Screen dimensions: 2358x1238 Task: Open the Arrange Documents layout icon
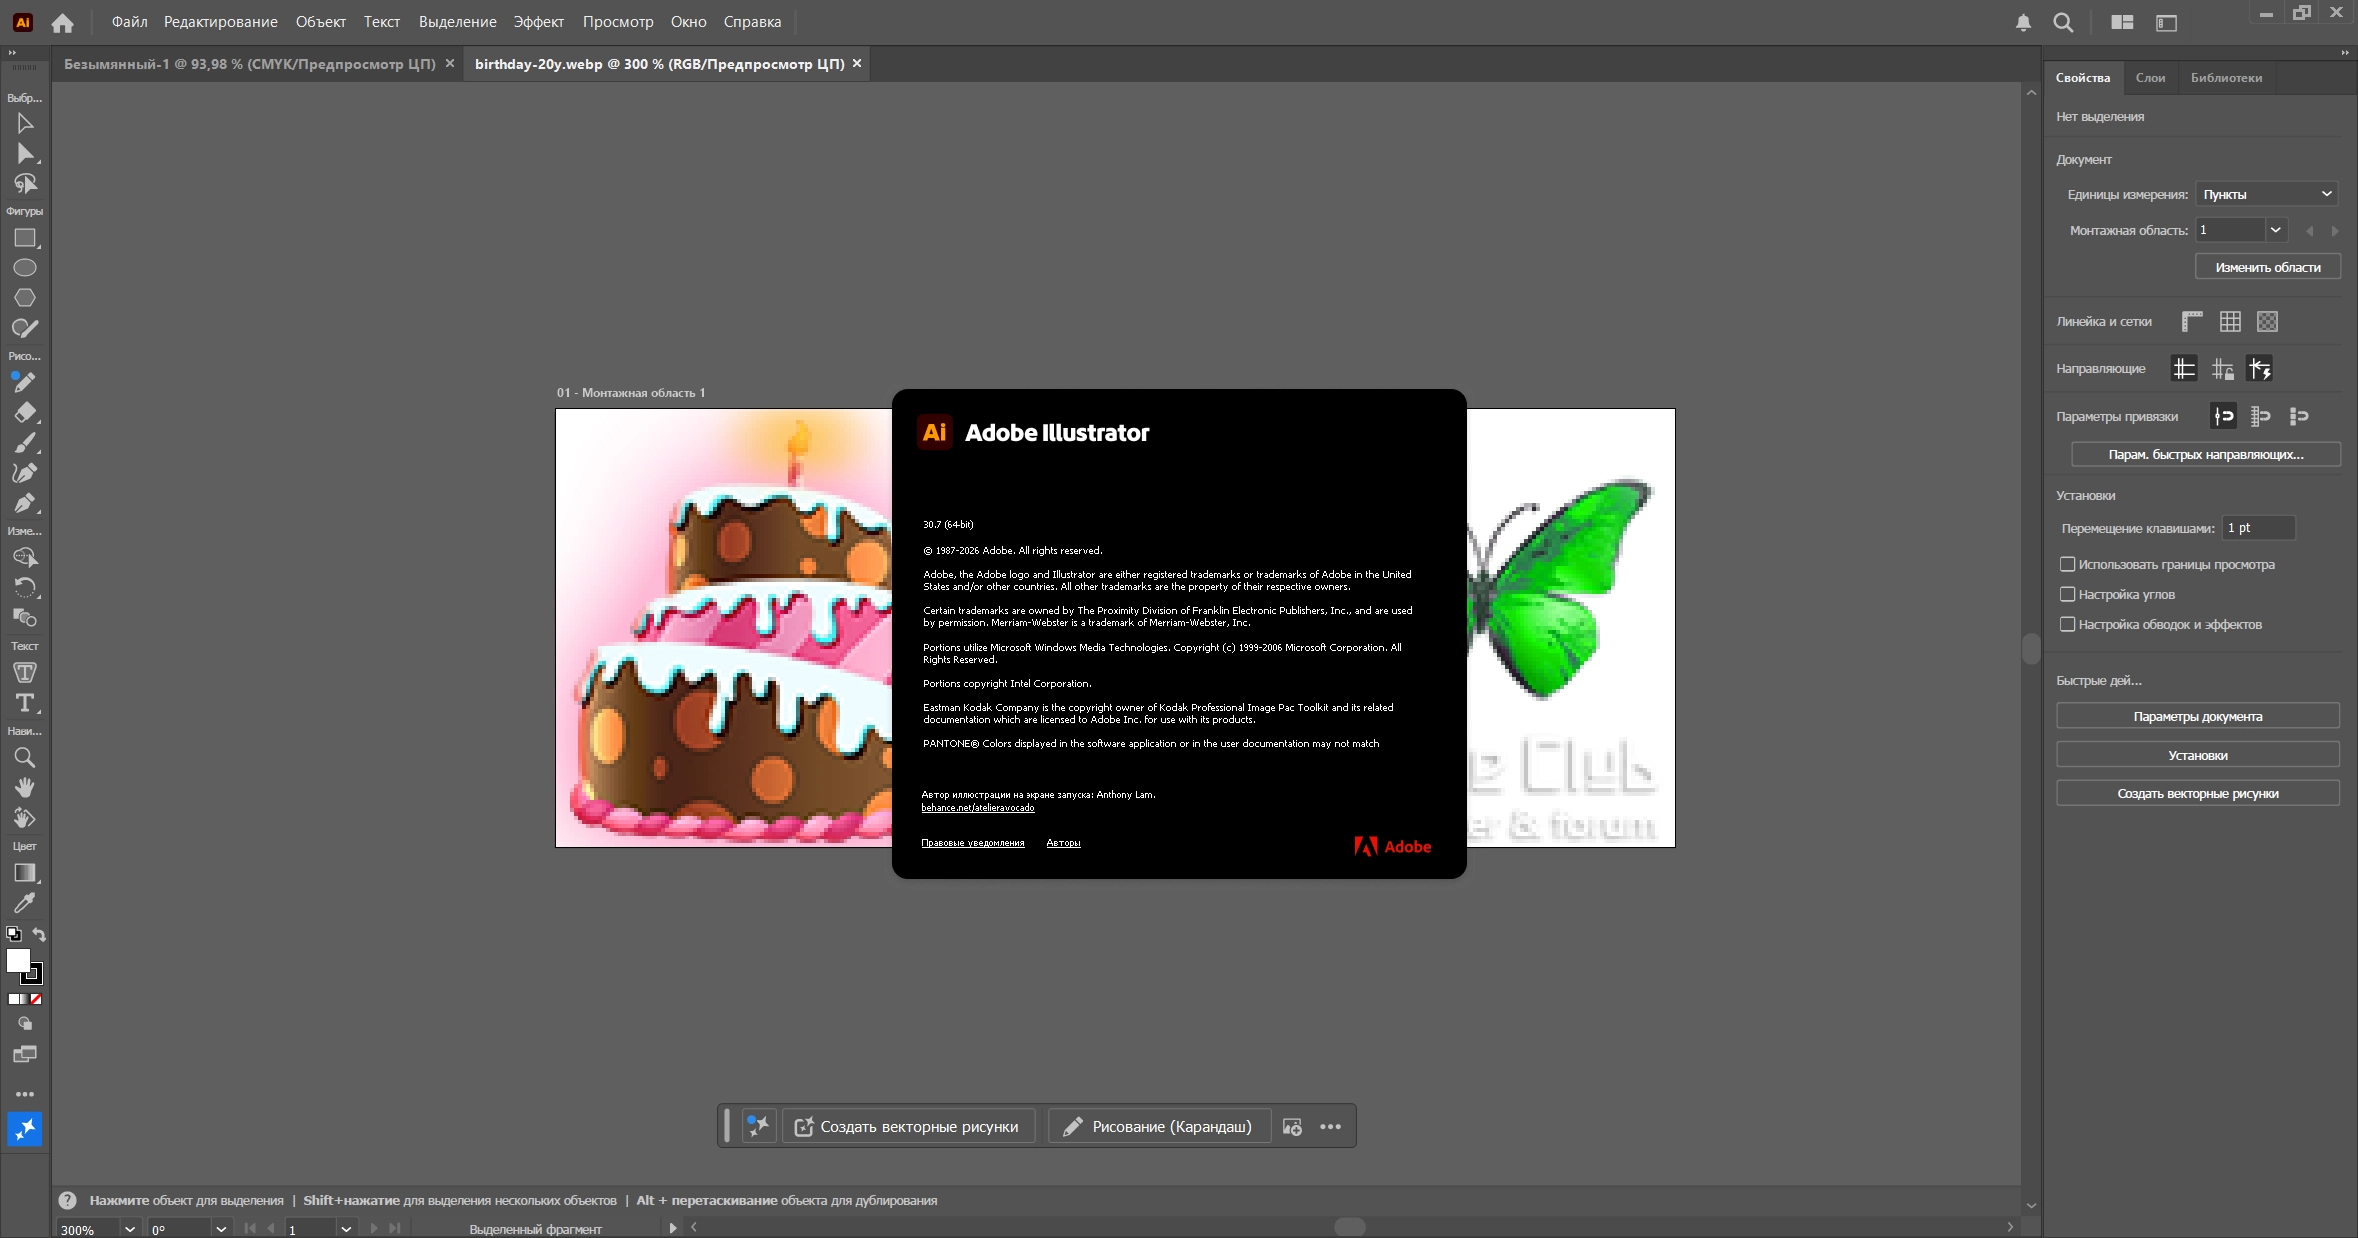[x=2122, y=22]
